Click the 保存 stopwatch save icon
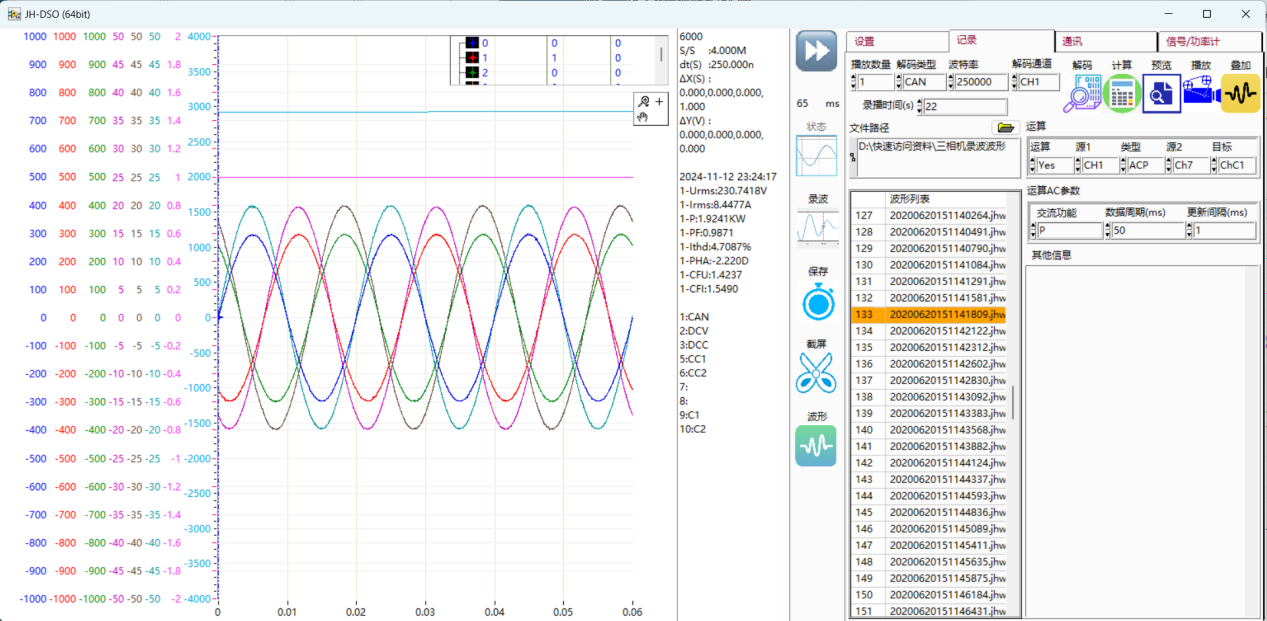 pos(817,303)
